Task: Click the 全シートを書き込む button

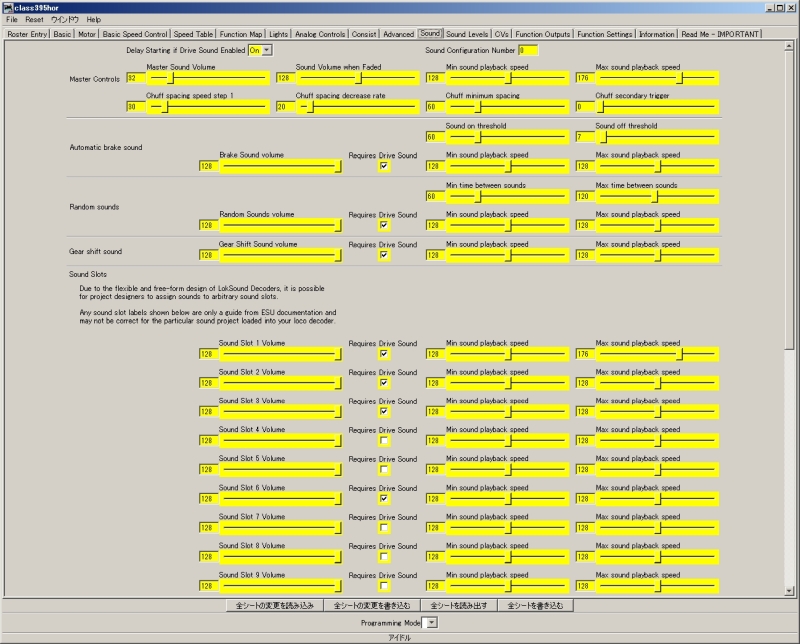Action: [x=535, y=606]
